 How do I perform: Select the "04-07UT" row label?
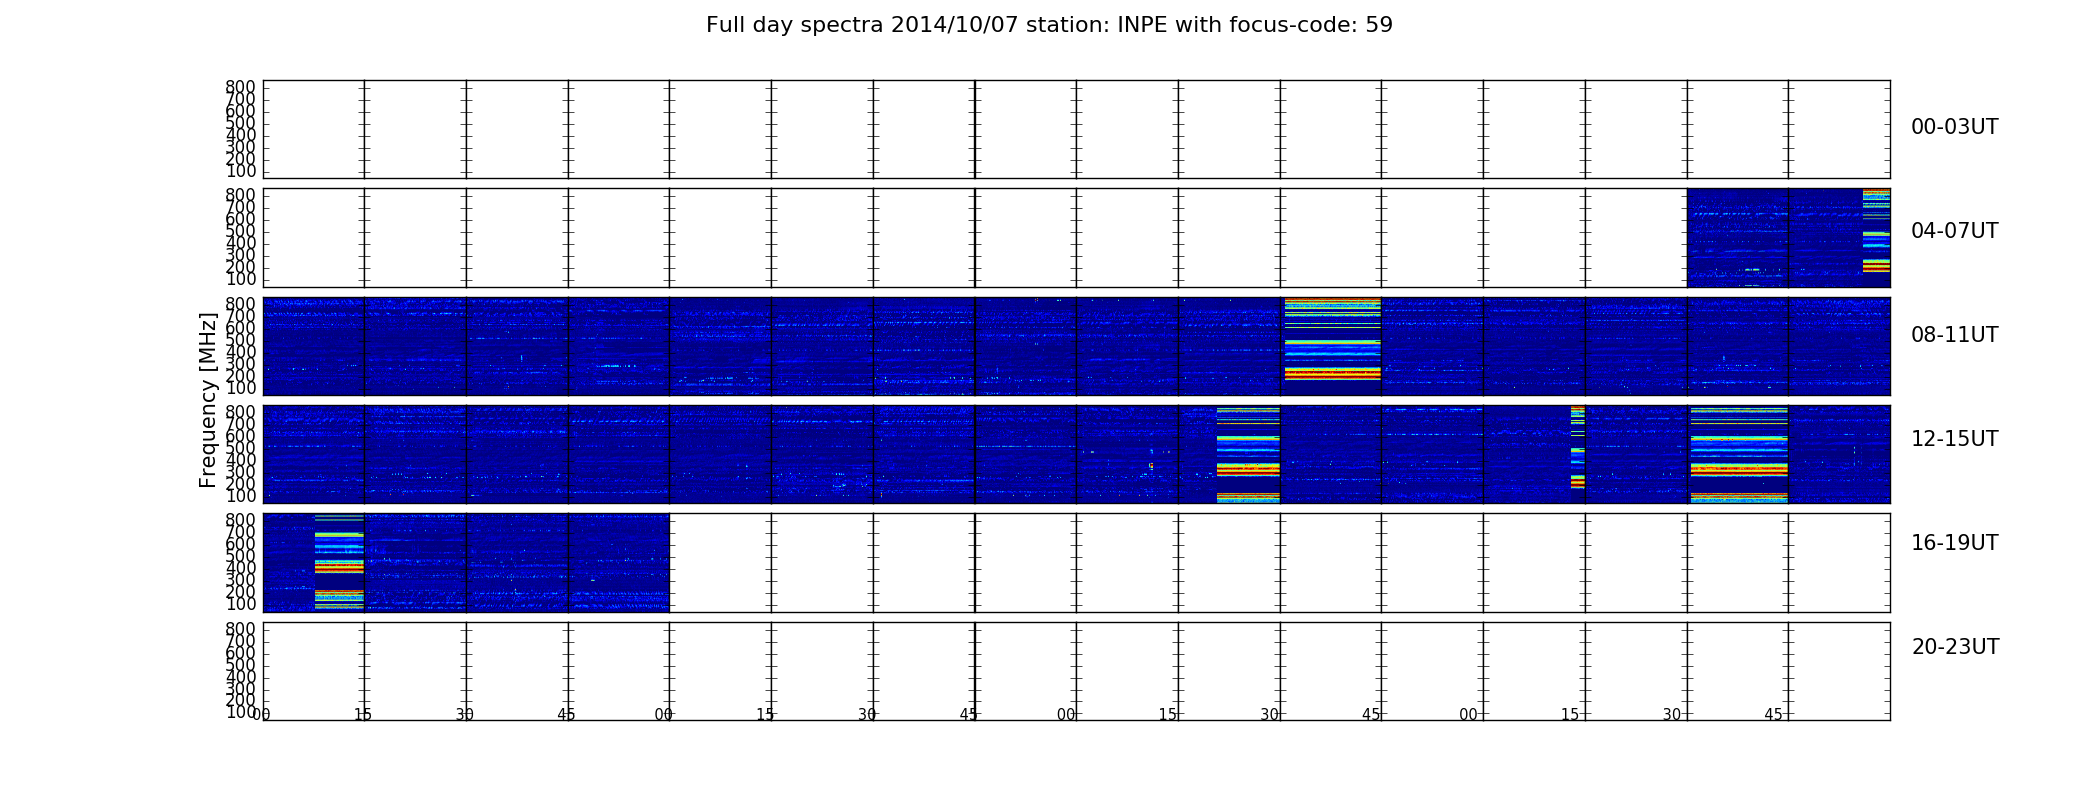pos(1954,231)
